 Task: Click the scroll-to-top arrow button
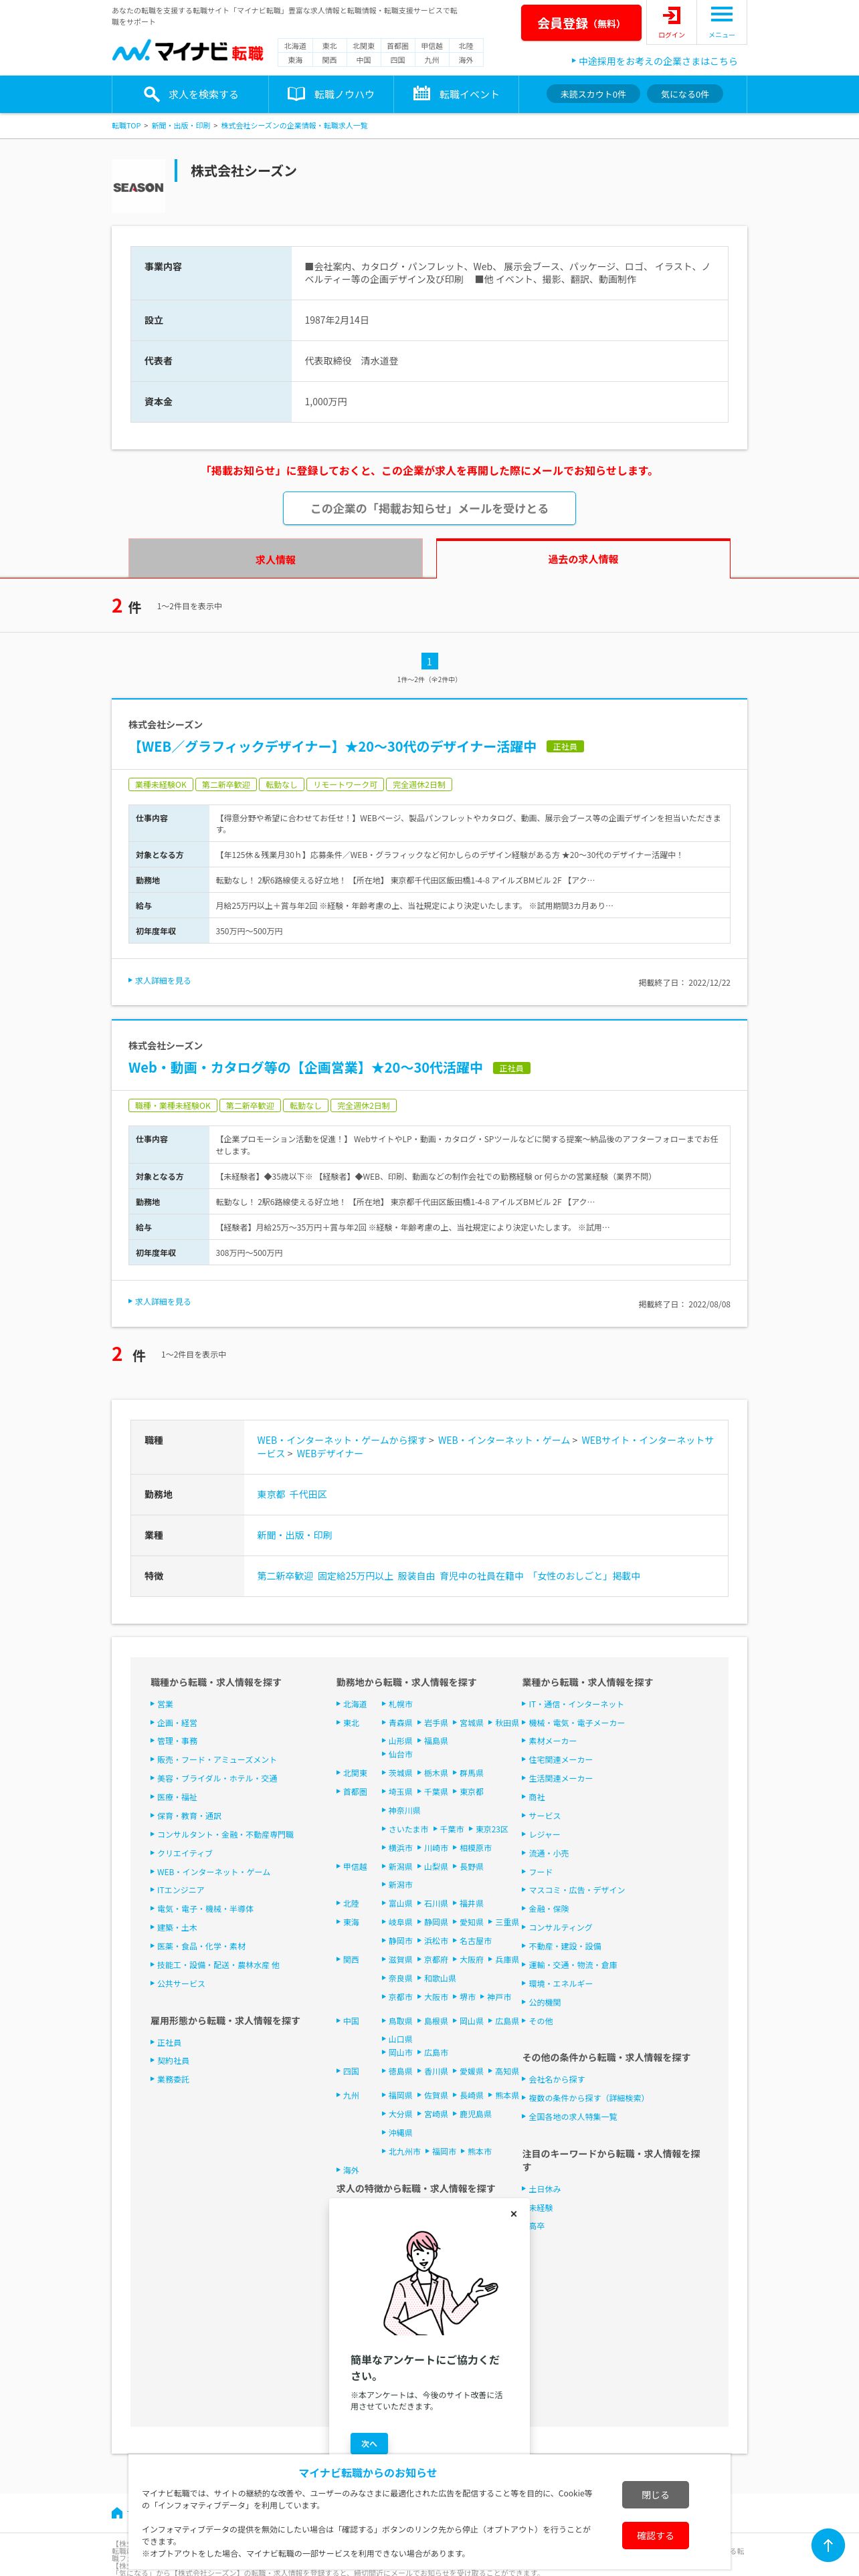(827, 2545)
